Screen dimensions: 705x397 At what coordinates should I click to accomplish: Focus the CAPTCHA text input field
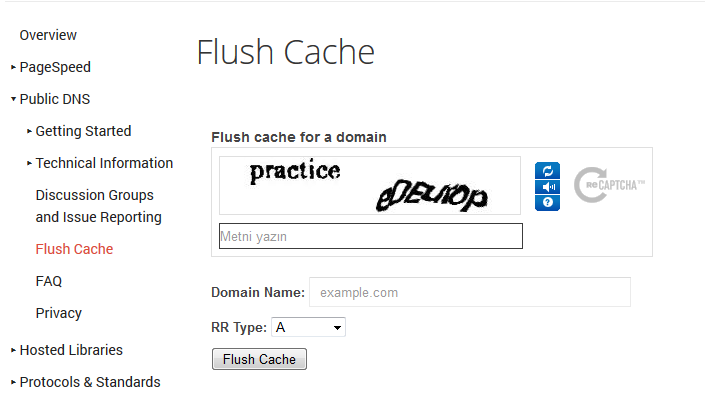(371, 236)
